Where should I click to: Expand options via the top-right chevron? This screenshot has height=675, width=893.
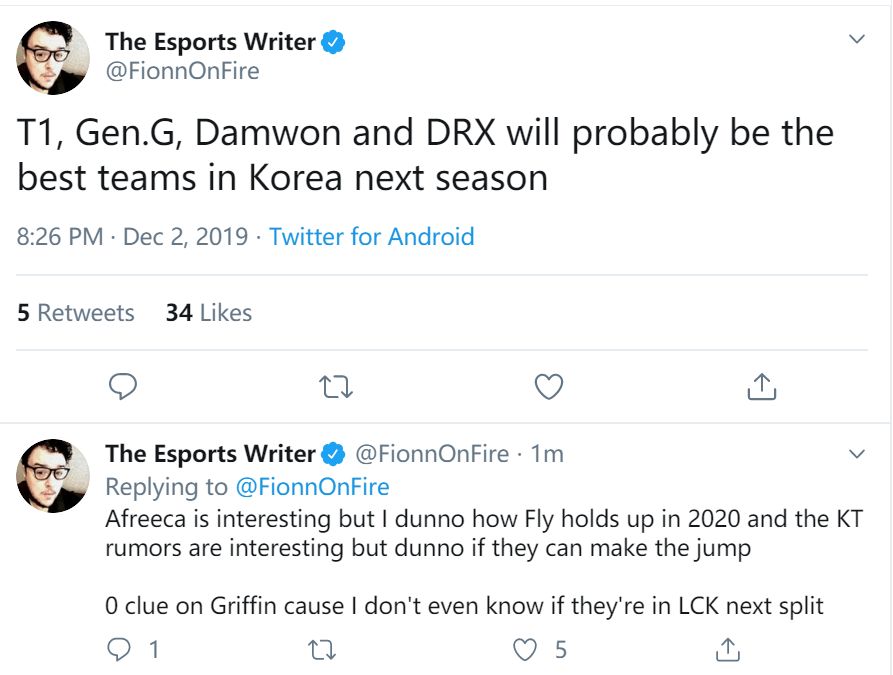857,38
